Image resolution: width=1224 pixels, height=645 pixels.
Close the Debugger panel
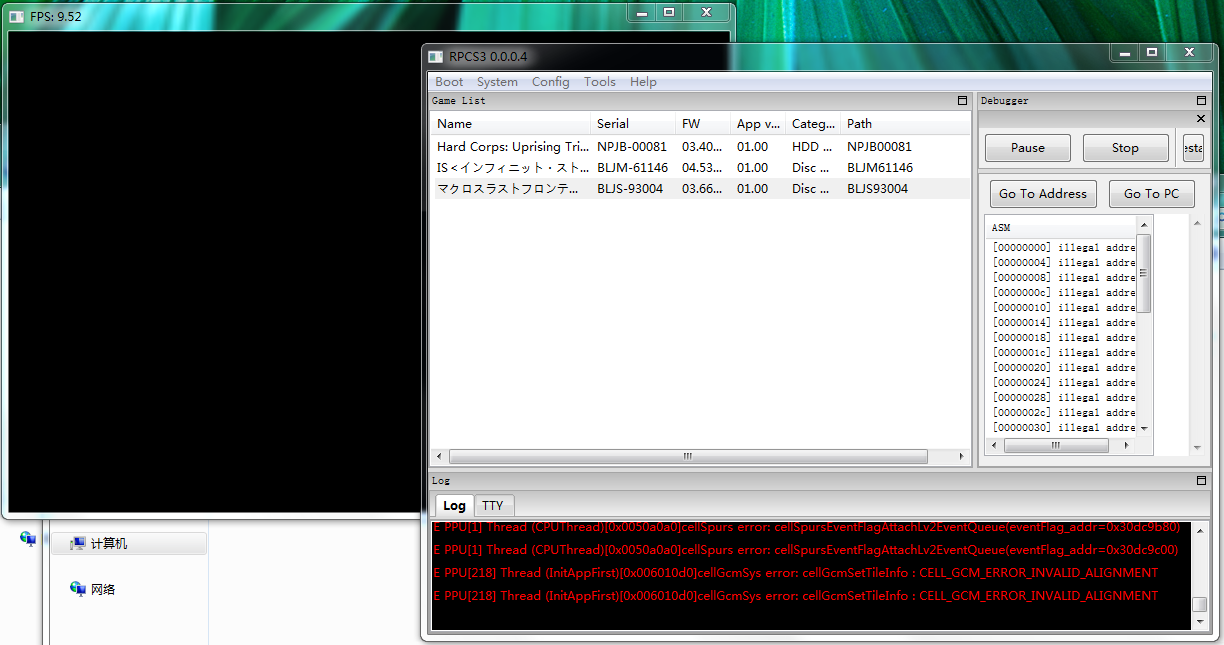pos(1201,119)
